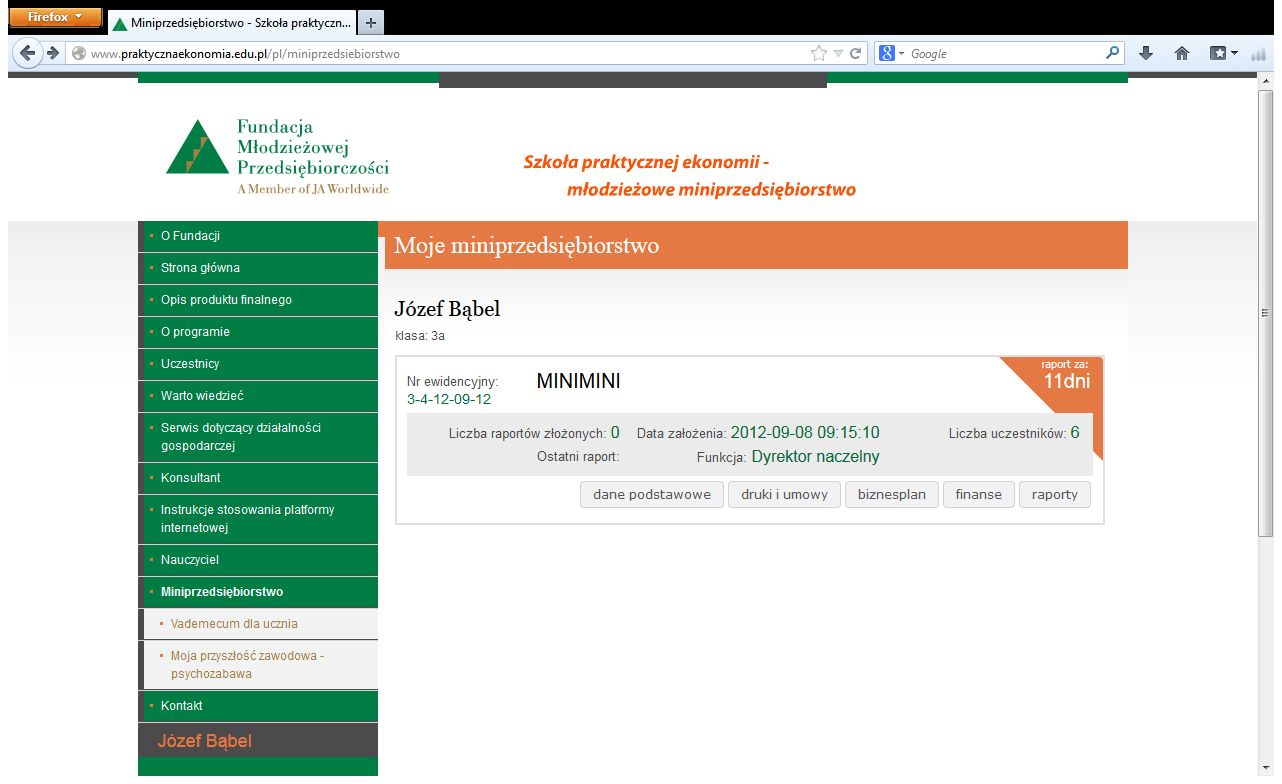Click the date 2012-09-08 09:15:10
The height and width of the screenshot is (784, 1282).
click(x=805, y=433)
